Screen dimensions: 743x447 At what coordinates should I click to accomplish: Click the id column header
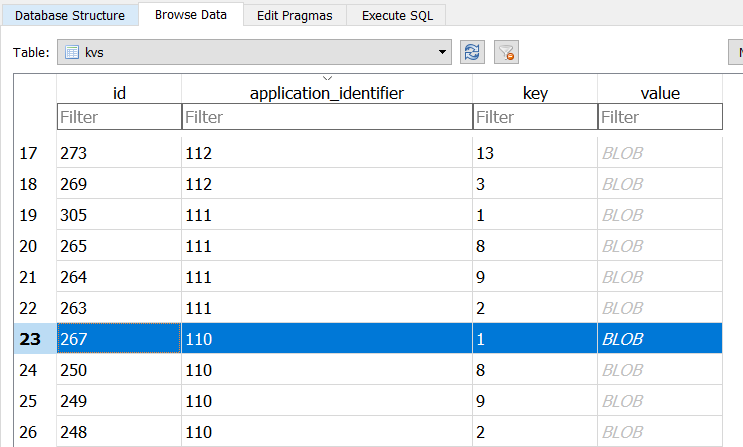[x=119, y=93]
